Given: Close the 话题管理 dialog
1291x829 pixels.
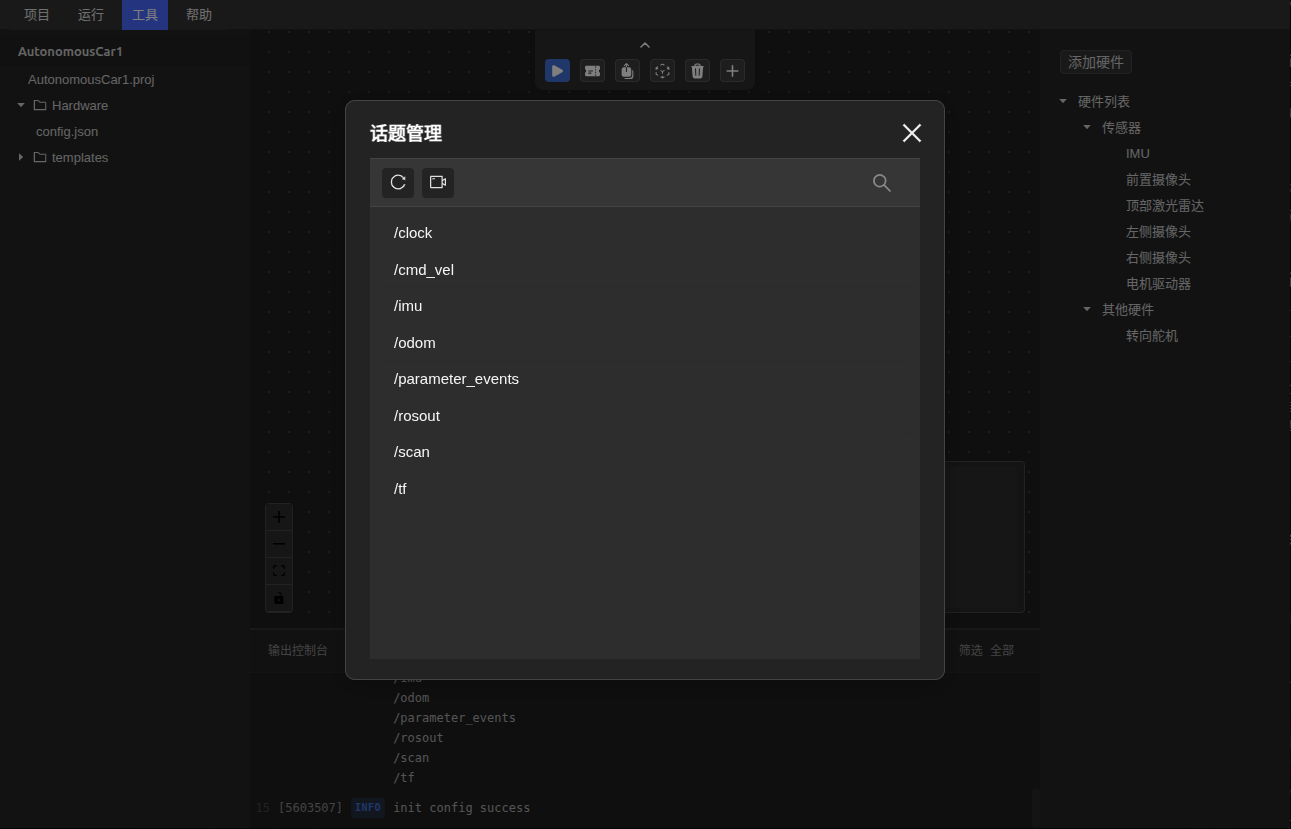Looking at the screenshot, I should [911, 133].
